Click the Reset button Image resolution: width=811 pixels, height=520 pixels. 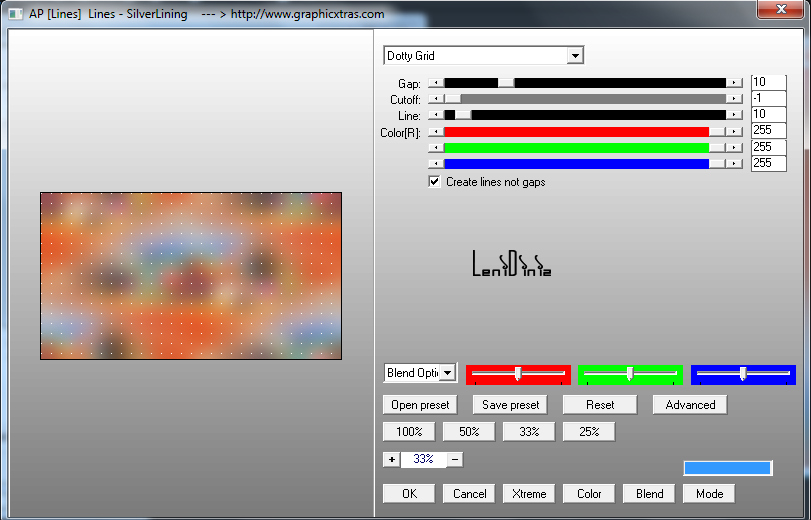point(600,405)
